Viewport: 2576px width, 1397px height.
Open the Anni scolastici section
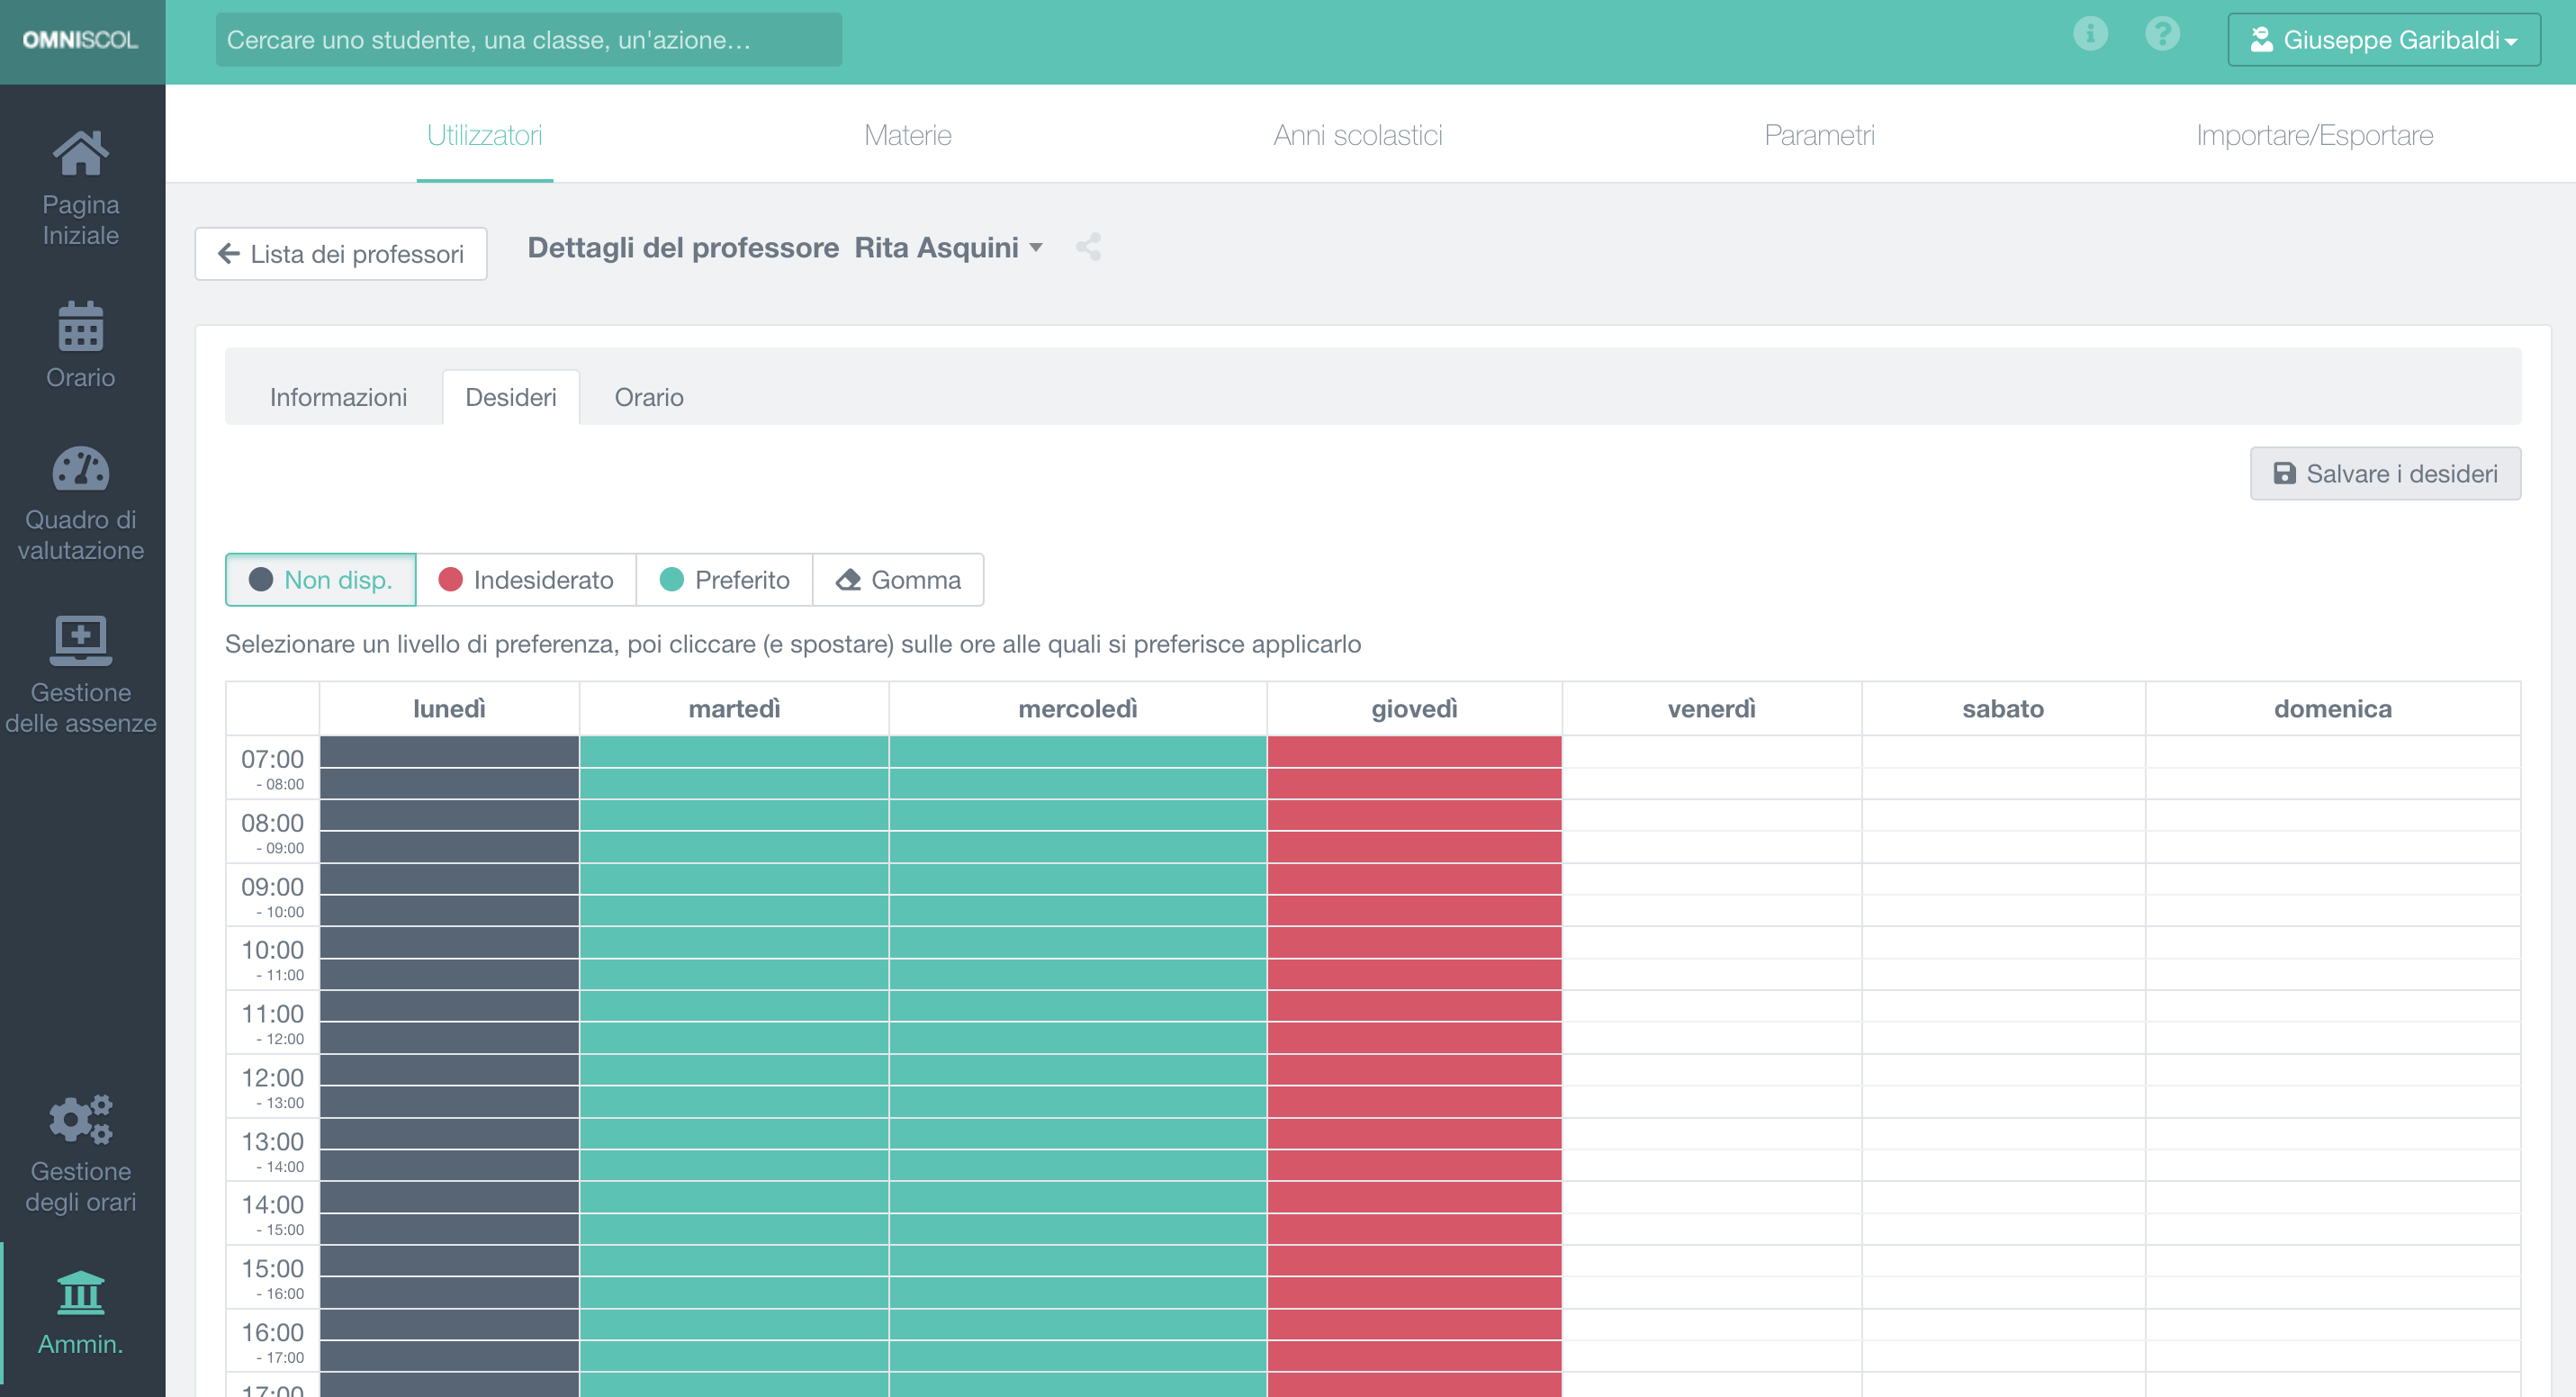point(1358,135)
